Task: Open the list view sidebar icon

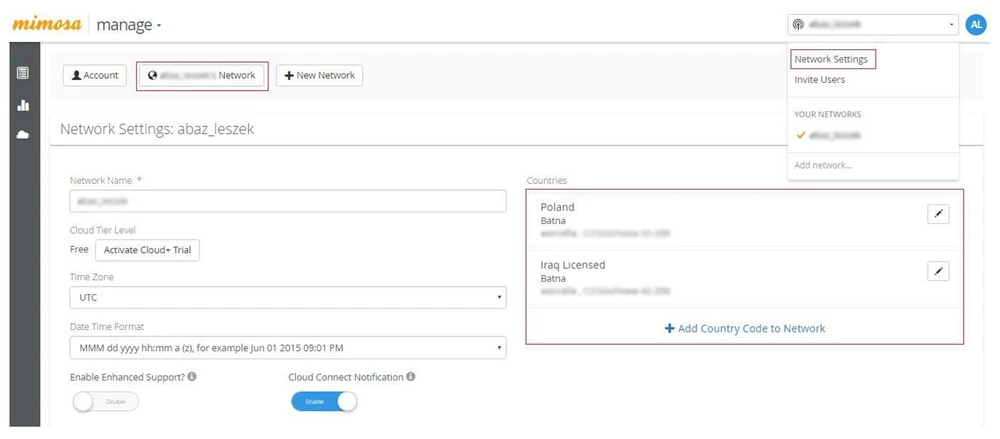Action: (x=22, y=73)
